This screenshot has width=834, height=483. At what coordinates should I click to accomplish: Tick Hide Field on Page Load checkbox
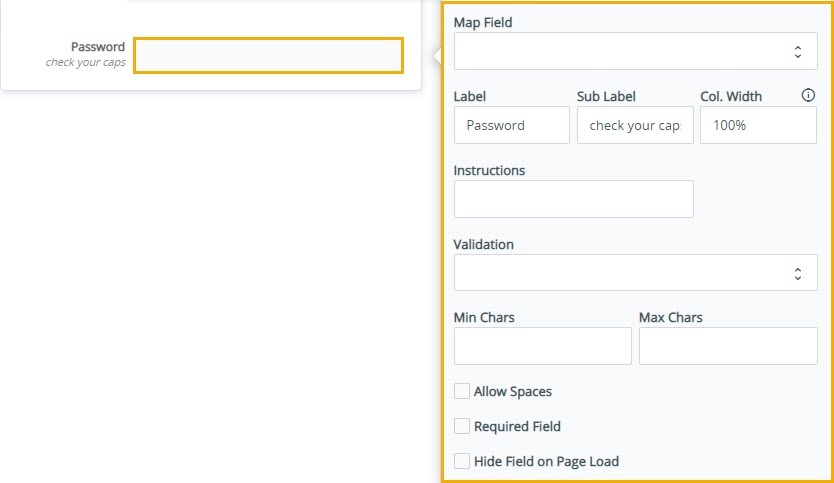(x=462, y=461)
